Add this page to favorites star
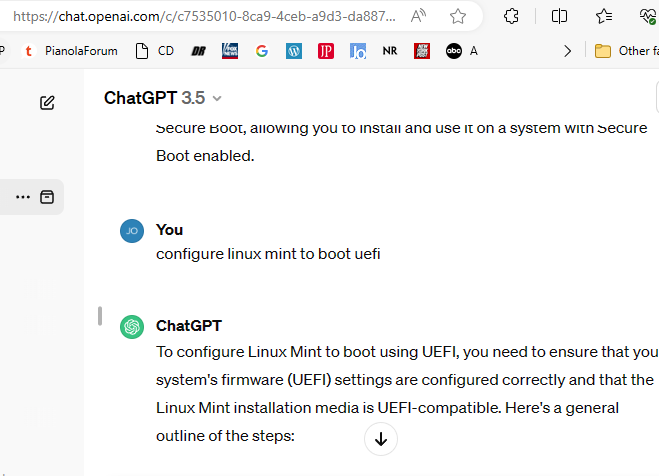The image size is (659, 476). (x=458, y=16)
